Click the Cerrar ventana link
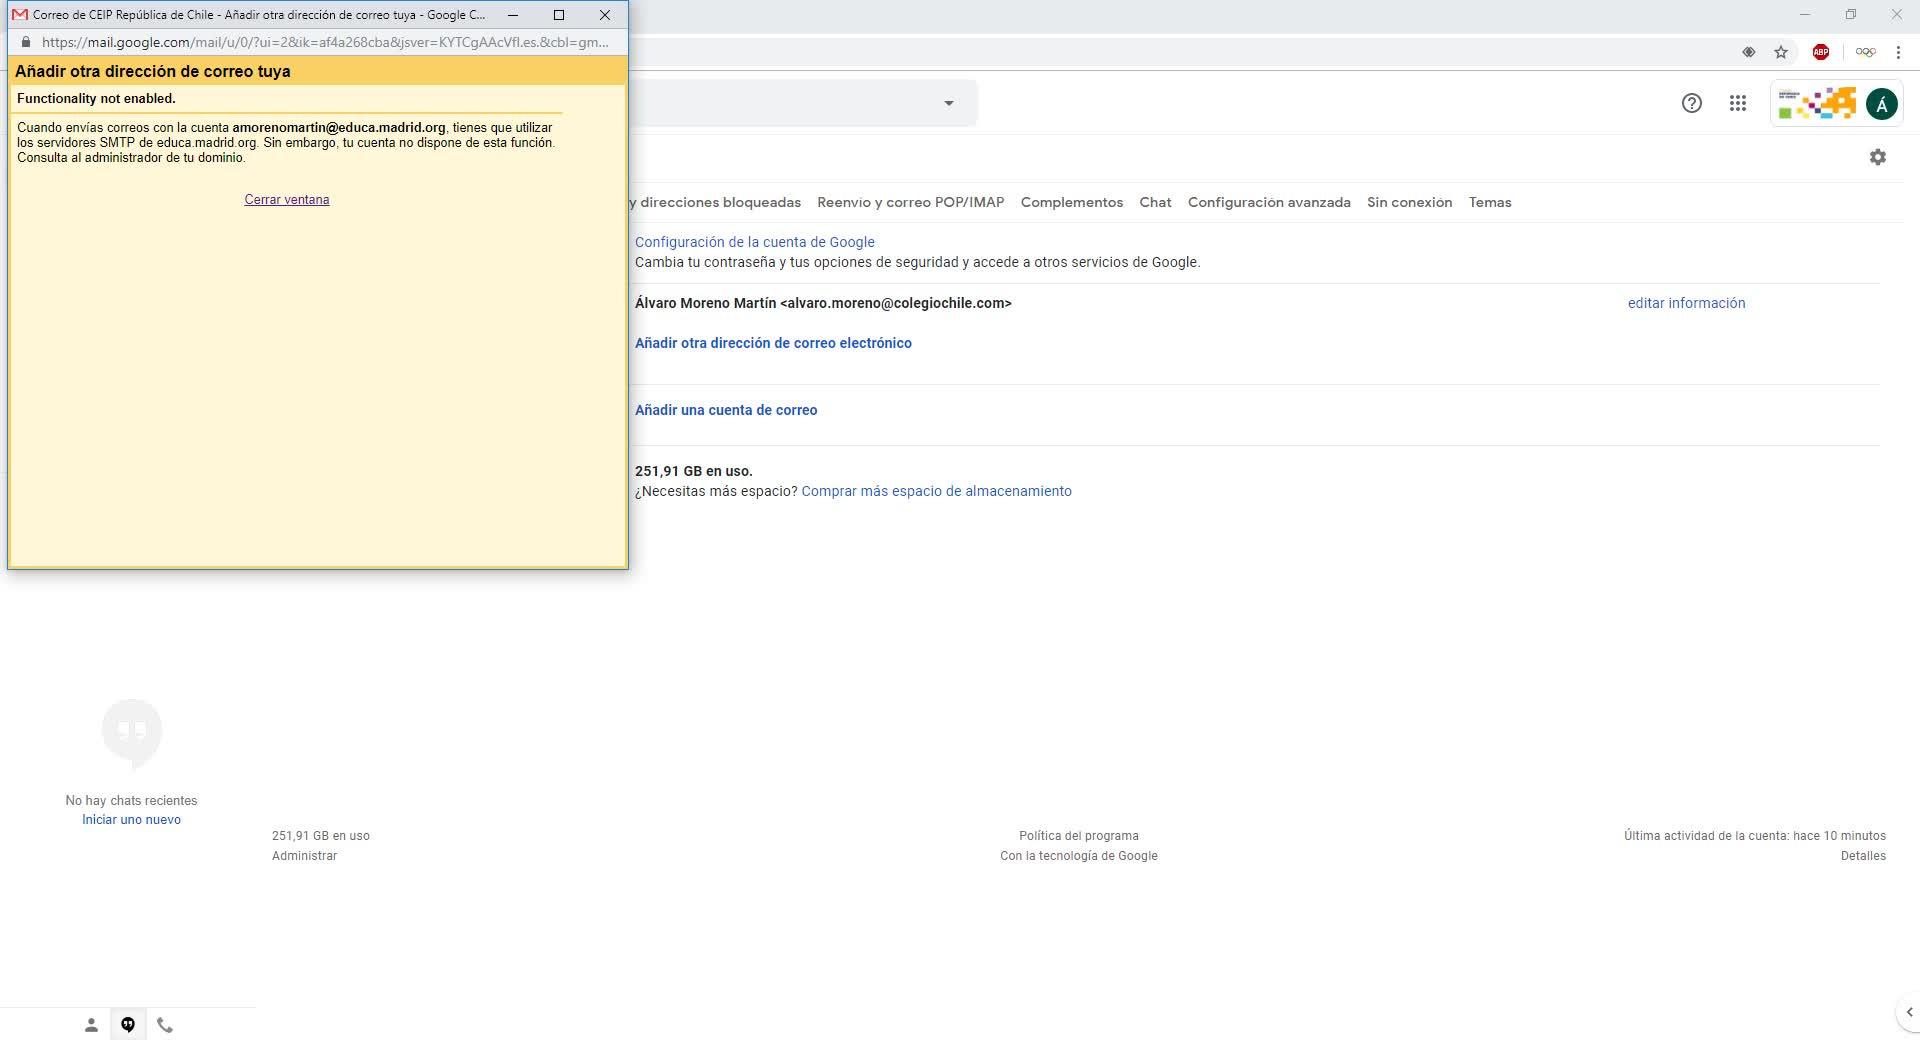The width and height of the screenshot is (1920, 1040). [x=286, y=200]
